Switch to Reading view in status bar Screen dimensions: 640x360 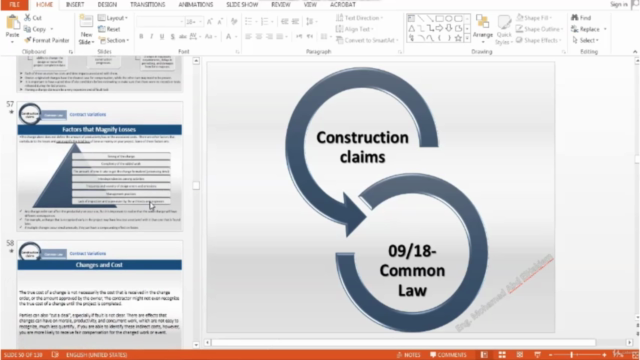pos(520,355)
